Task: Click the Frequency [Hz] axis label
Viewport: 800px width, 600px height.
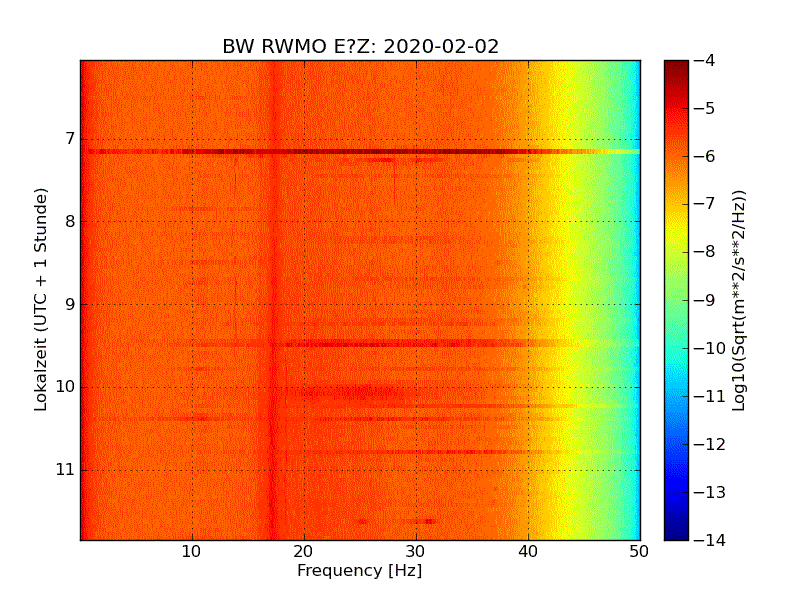Action: (360, 570)
